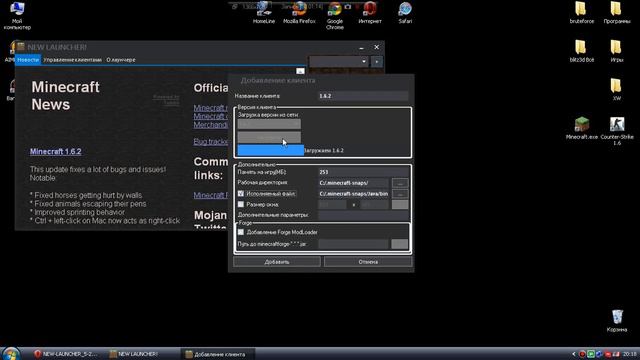The image size is (640, 360).
Task: Click the 'Minecraft News' heading
Action: [x=65, y=96]
